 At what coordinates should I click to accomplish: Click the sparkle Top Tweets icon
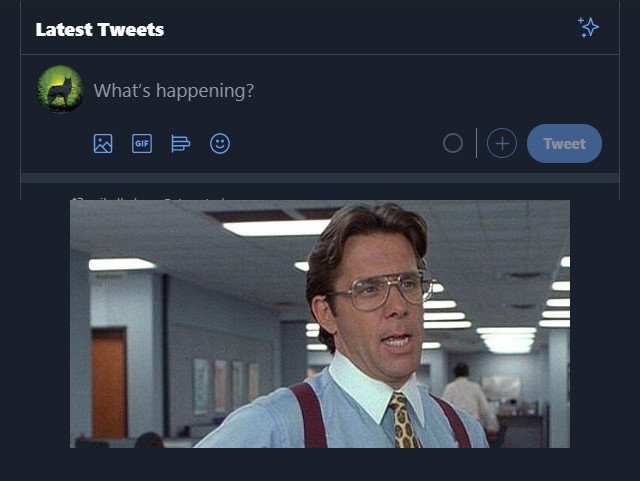pos(588,28)
